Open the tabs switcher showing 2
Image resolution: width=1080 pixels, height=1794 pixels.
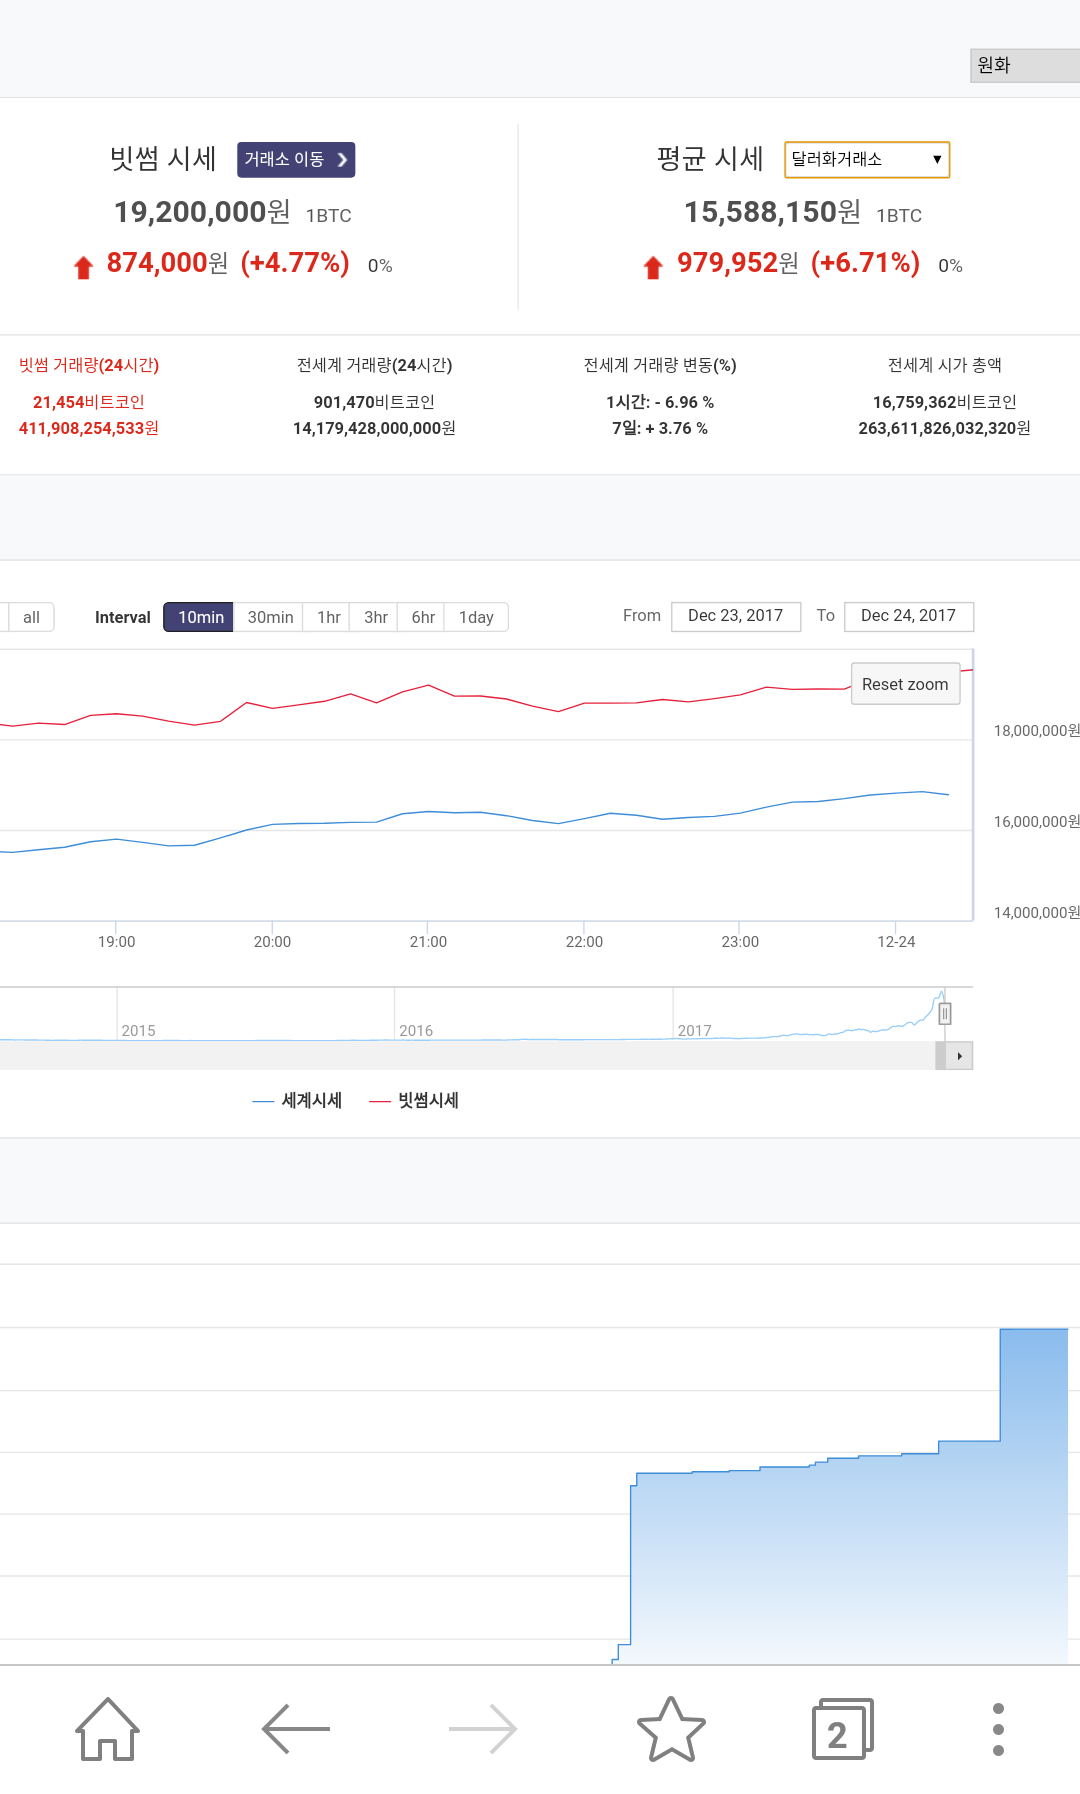tap(841, 1729)
